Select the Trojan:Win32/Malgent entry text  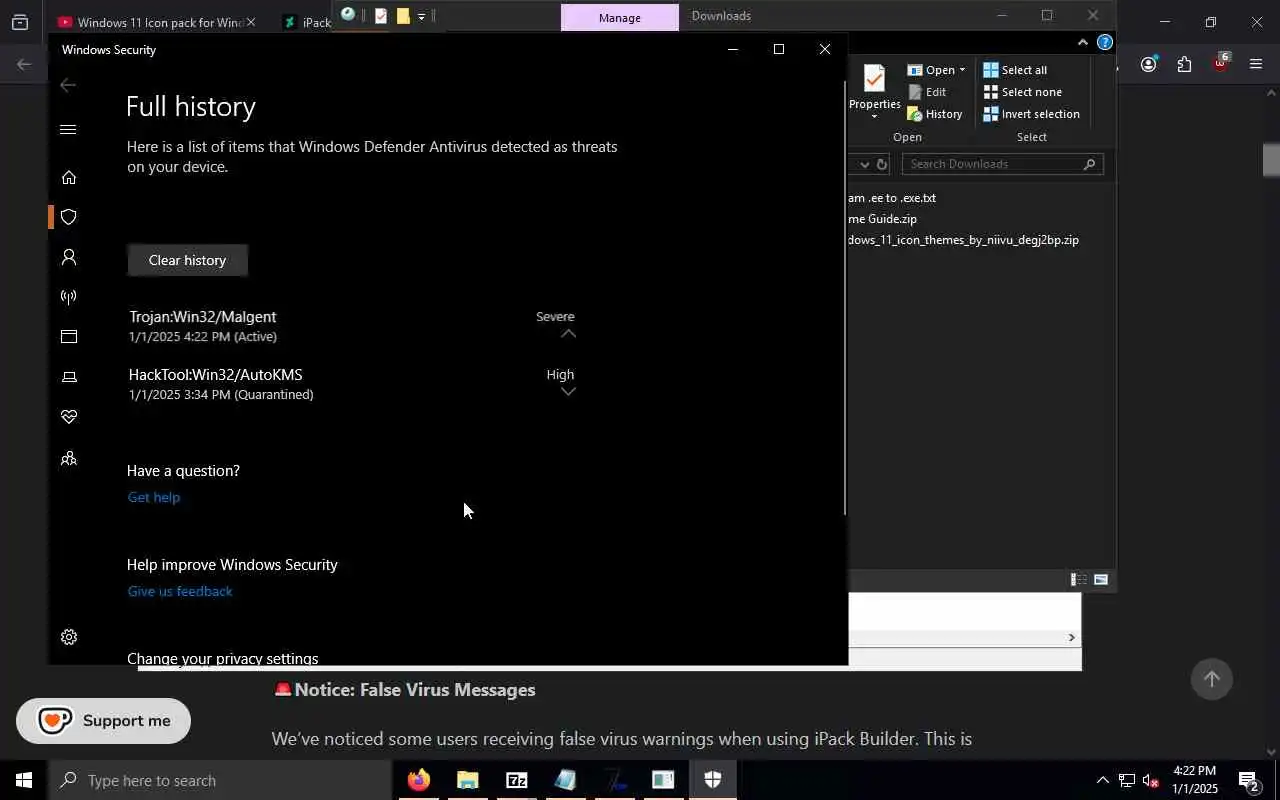(x=202, y=317)
